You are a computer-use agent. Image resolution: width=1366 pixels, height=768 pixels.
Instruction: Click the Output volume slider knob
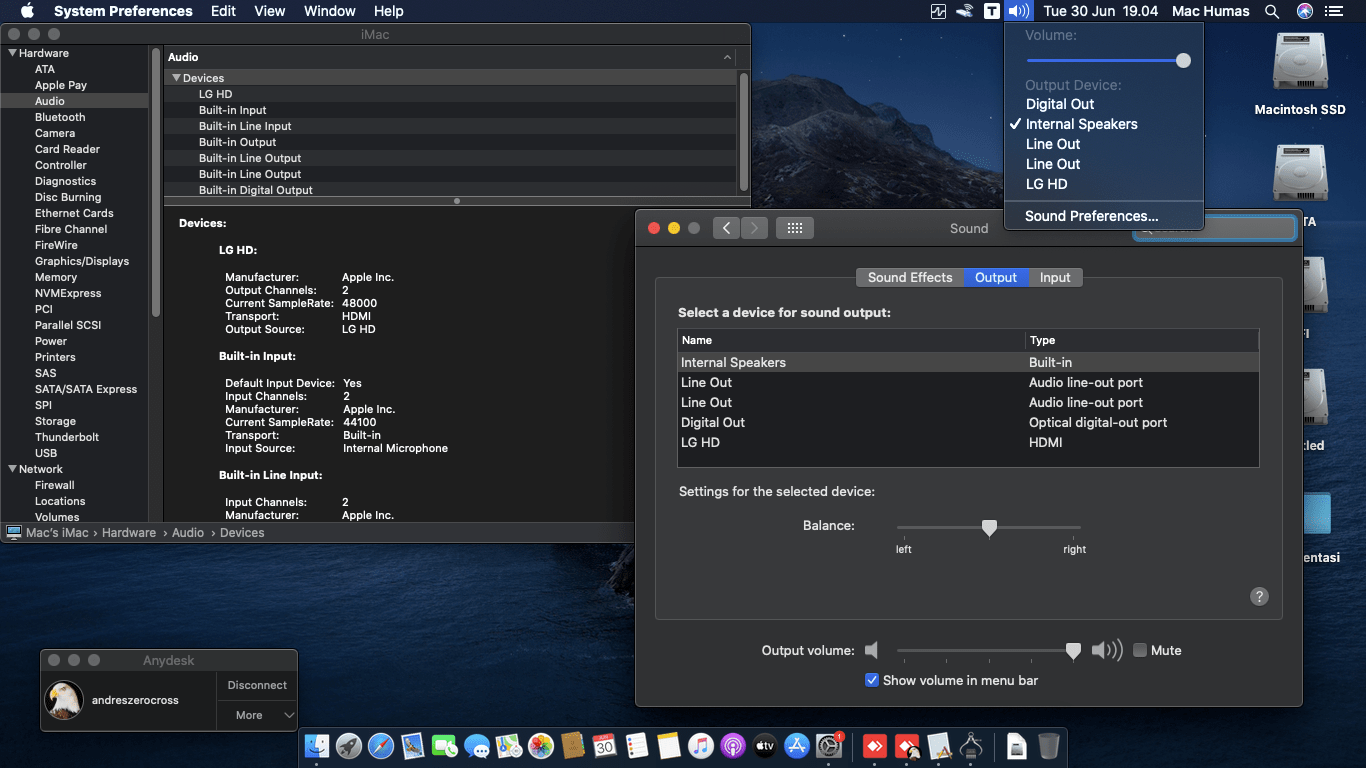click(x=1073, y=651)
